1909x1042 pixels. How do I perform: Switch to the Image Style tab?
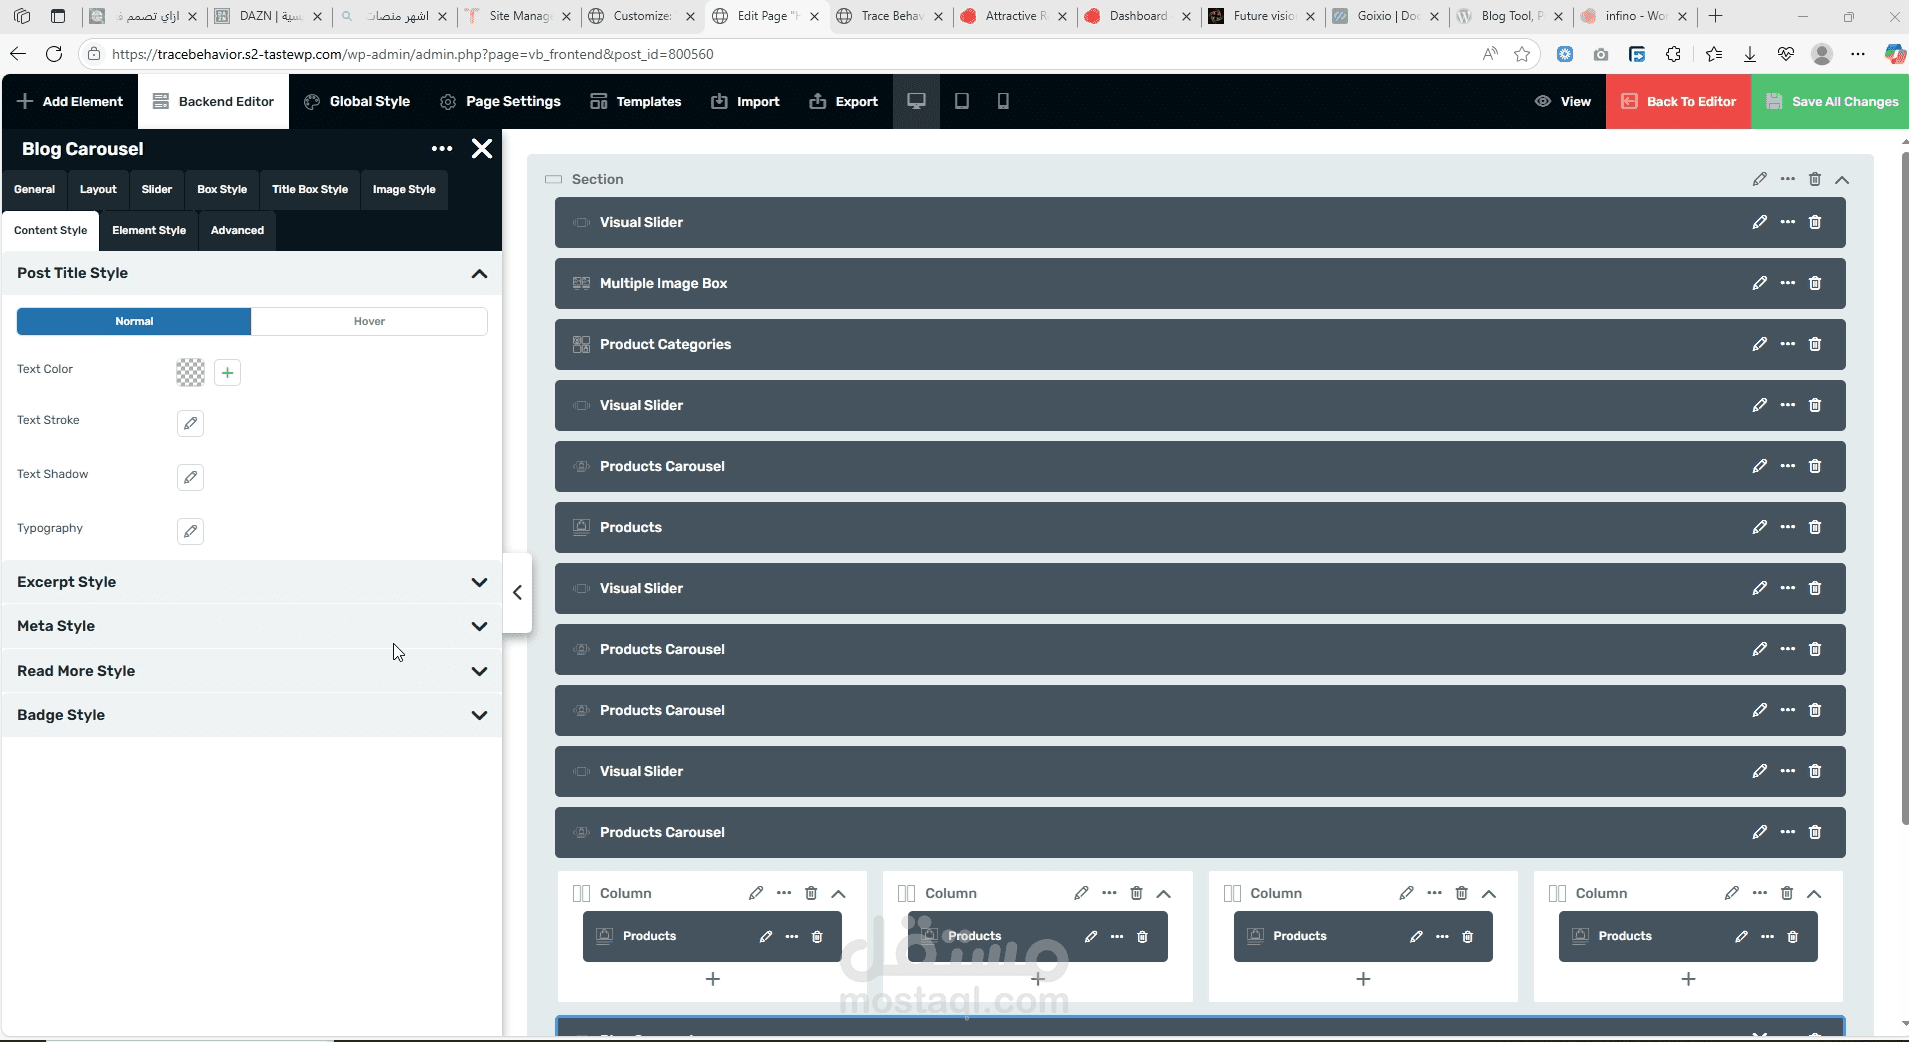click(x=404, y=189)
